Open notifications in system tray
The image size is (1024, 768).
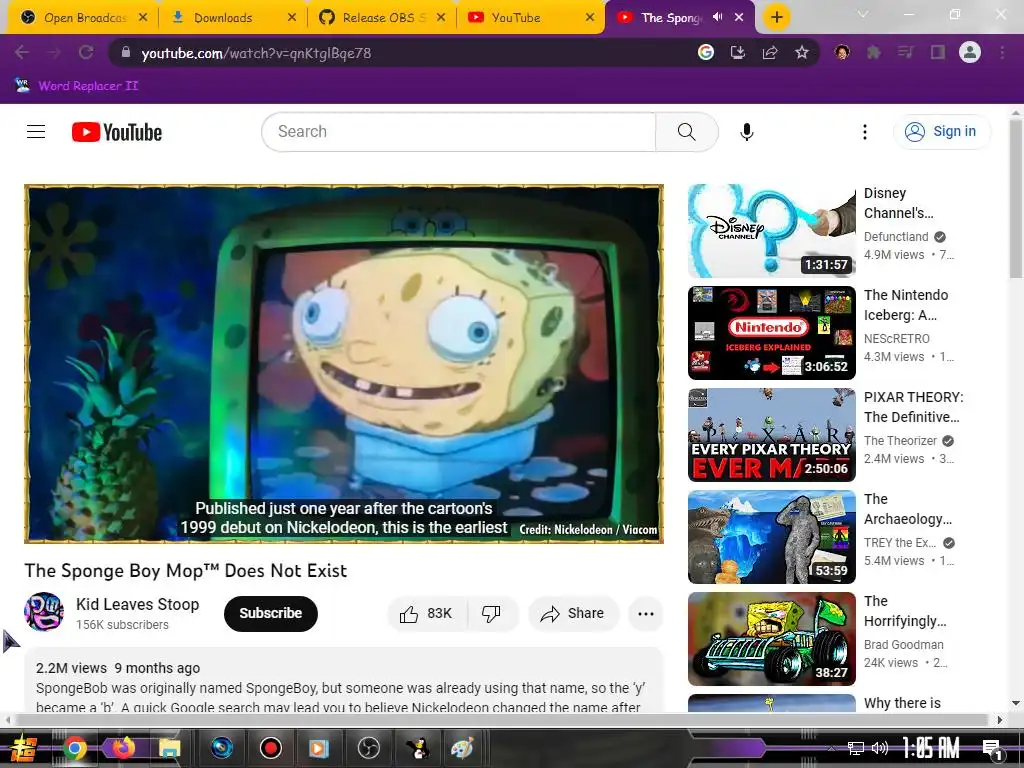point(993,749)
